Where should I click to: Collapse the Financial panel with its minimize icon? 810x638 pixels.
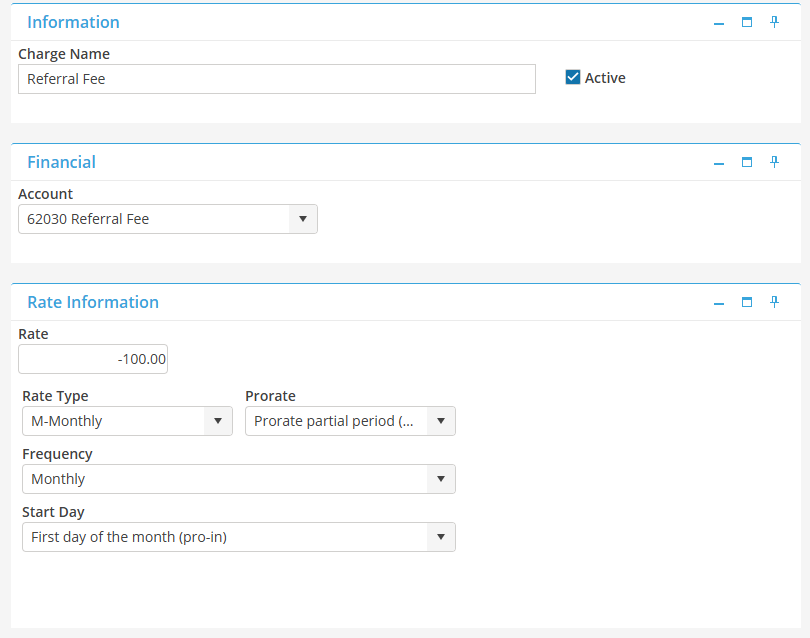click(x=719, y=163)
